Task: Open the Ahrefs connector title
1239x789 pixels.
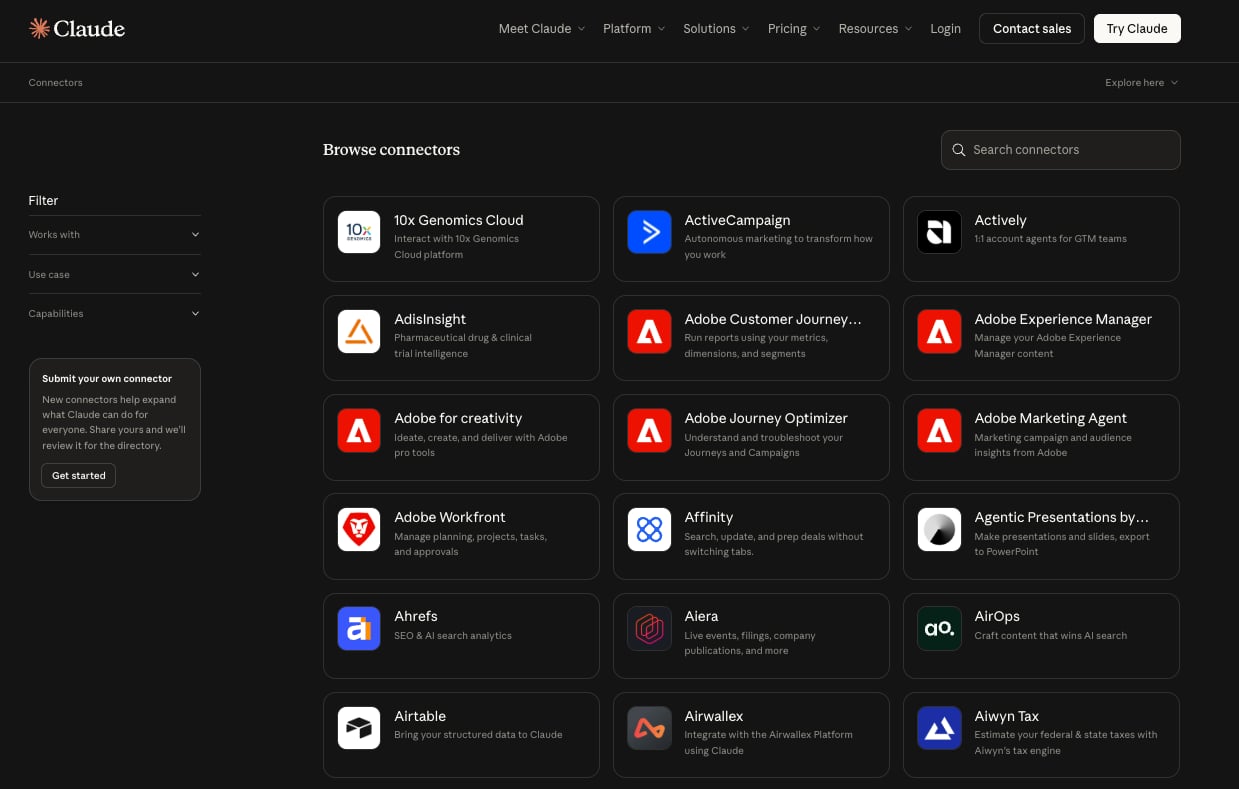Action: (416, 616)
